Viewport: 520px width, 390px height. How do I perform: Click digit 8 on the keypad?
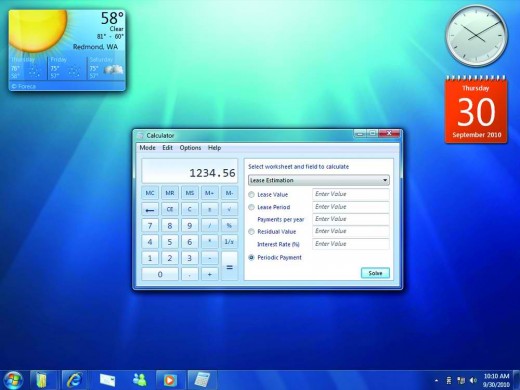170,226
